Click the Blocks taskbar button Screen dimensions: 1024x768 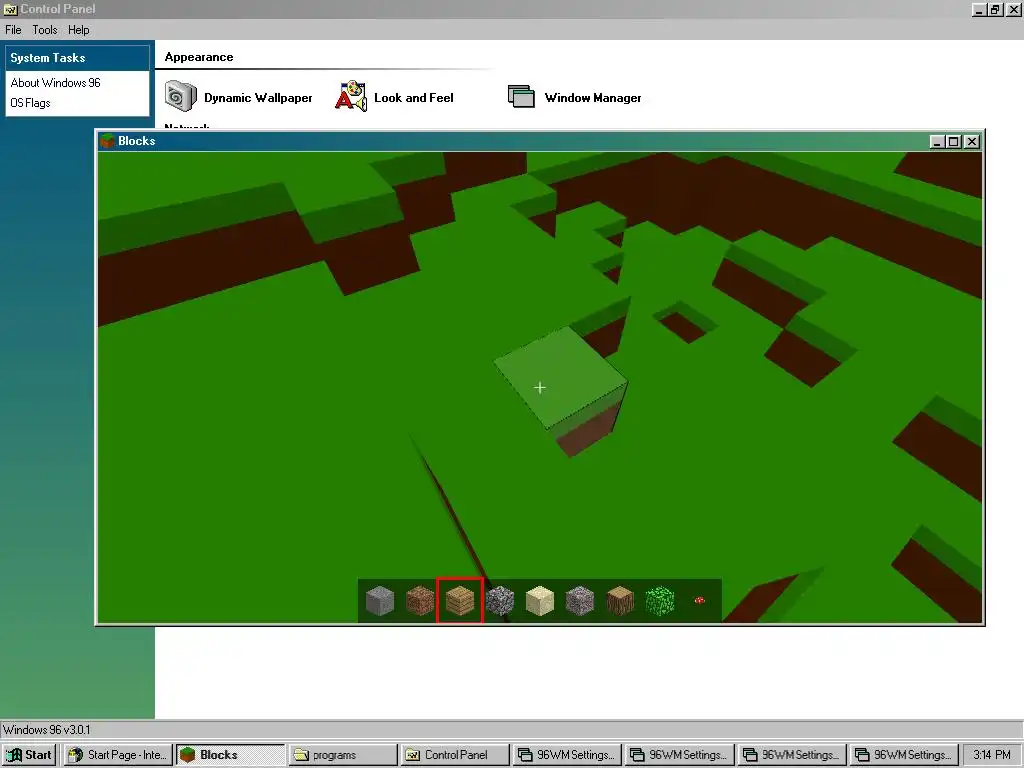[x=231, y=755]
